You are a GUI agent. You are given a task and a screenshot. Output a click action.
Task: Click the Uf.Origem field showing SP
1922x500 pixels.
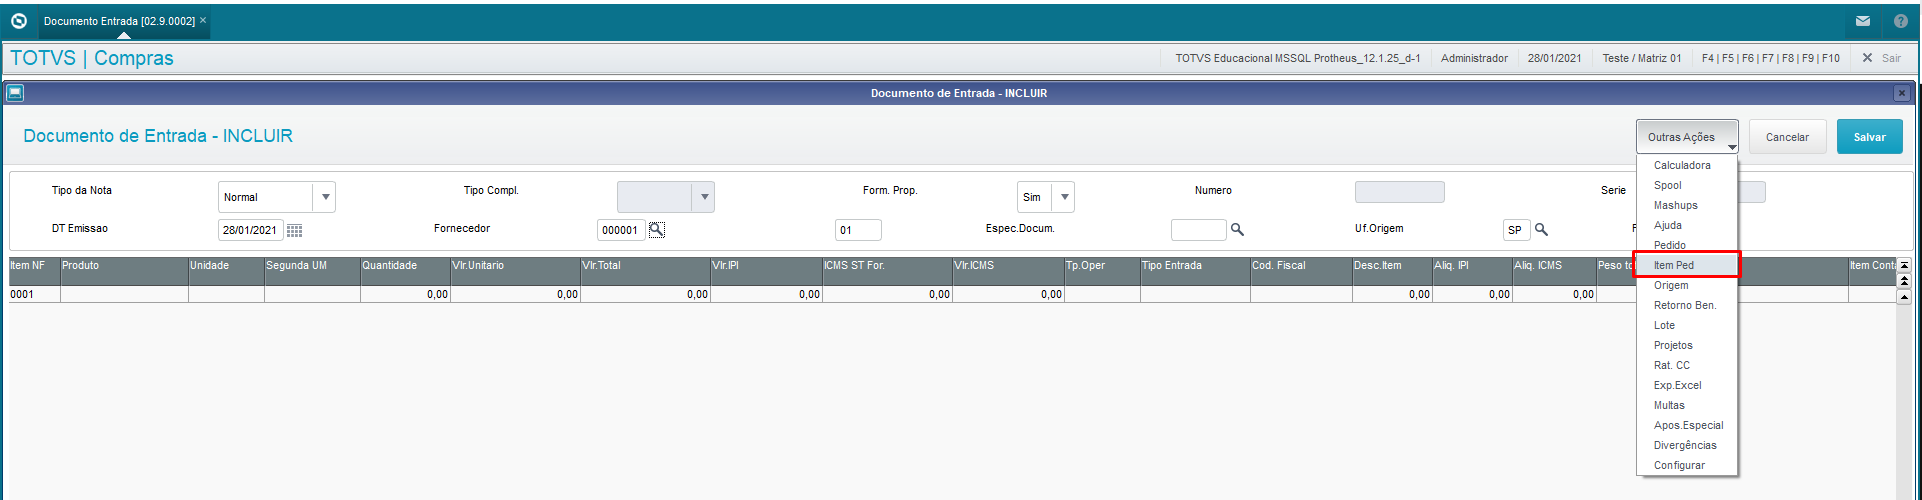click(1516, 230)
